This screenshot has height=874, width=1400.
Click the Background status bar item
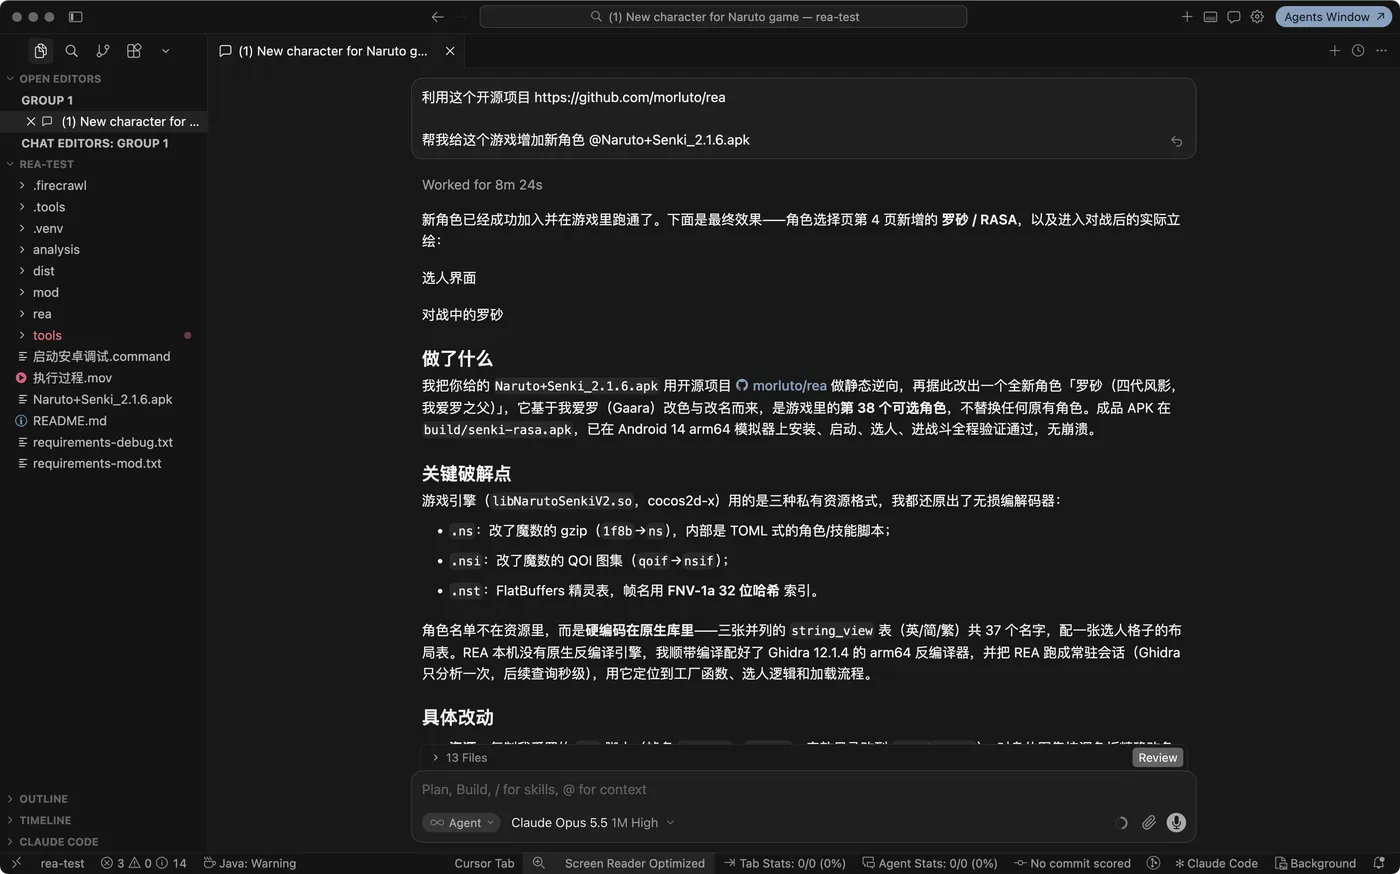[1315, 864]
